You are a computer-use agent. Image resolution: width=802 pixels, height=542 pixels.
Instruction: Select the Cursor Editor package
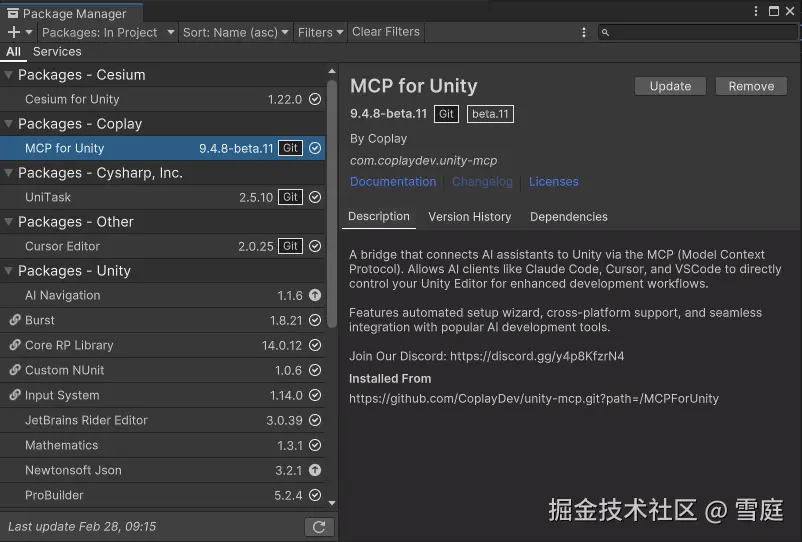point(163,246)
